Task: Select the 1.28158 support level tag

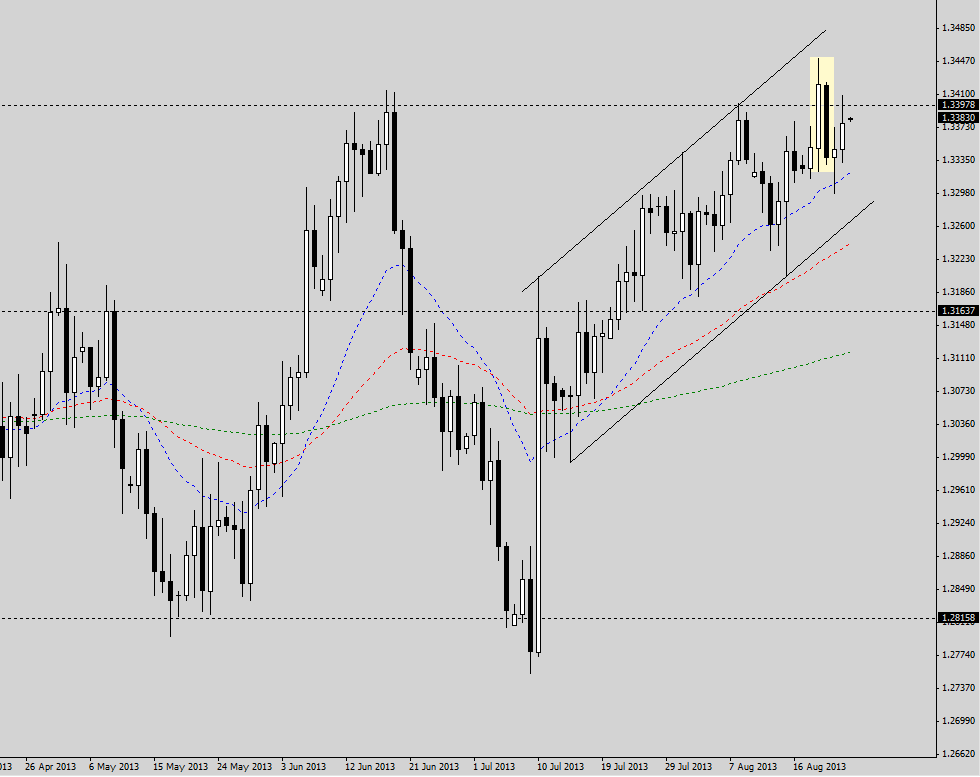Action: (957, 618)
